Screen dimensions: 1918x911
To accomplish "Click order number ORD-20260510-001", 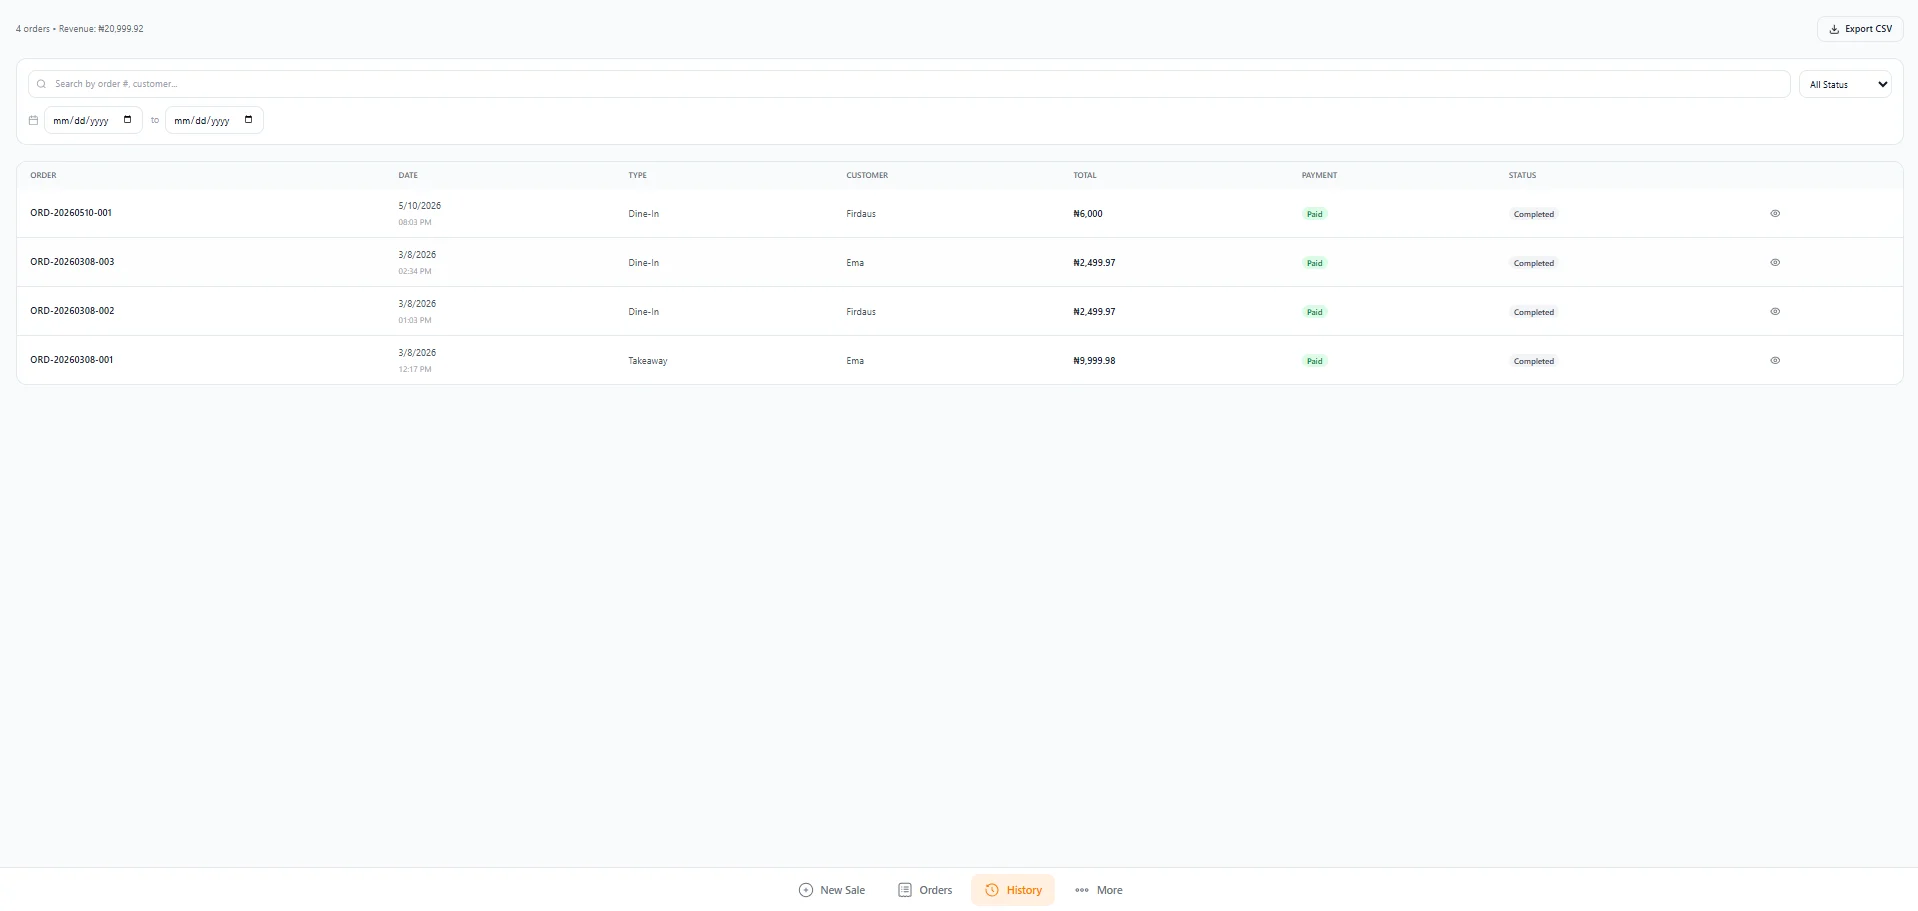I will pos(71,213).
